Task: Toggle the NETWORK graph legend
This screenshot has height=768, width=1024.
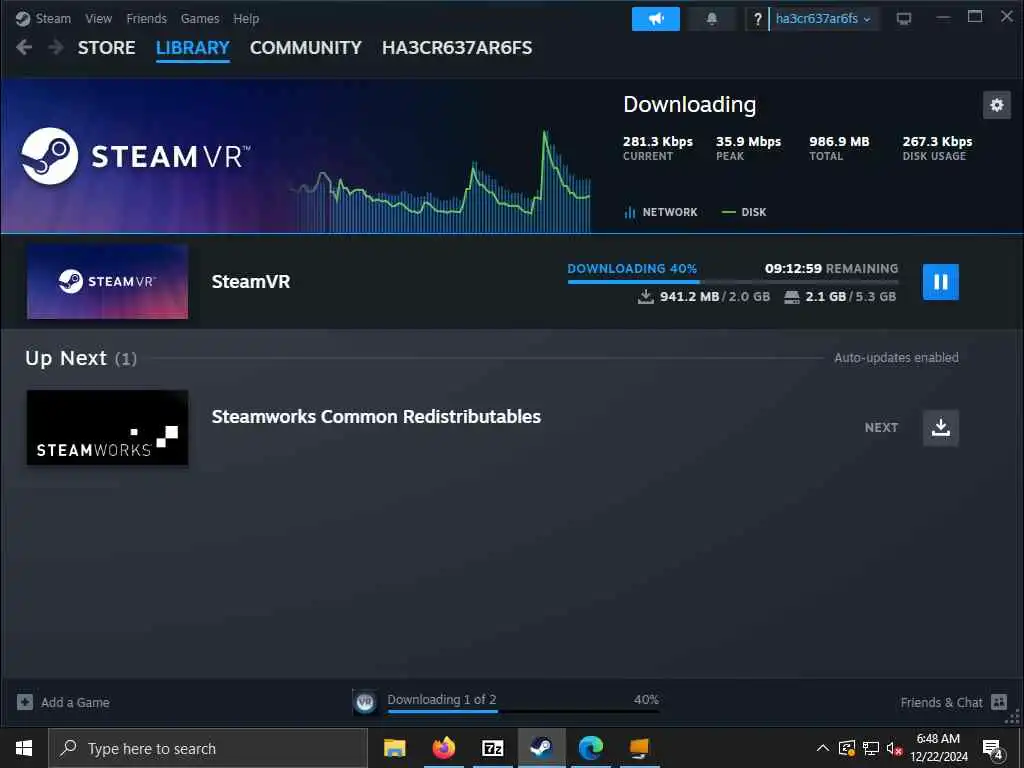Action: pyautogui.click(x=661, y=212)
